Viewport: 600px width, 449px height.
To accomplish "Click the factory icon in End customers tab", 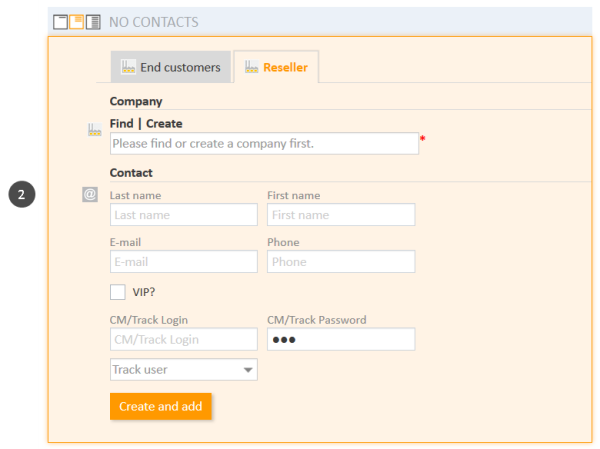I will (128, 67).
